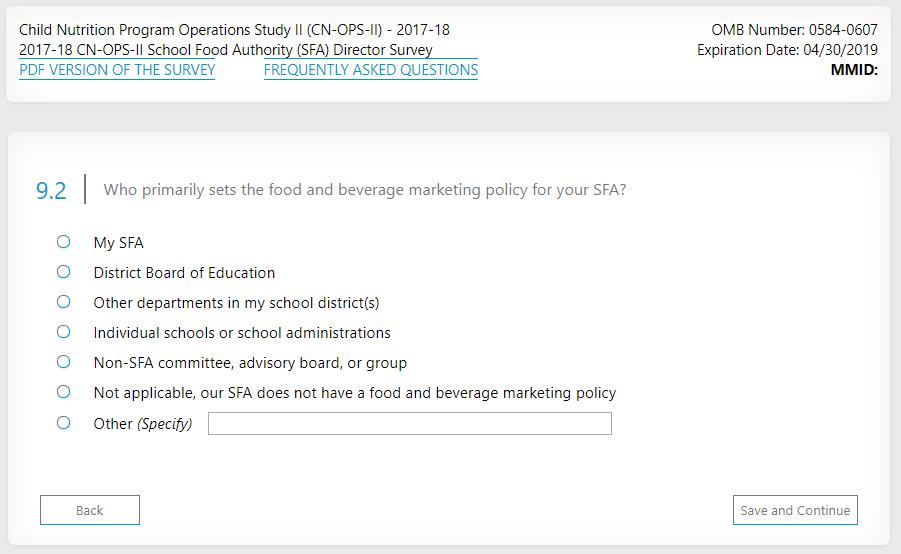Click the OMB Number text

tap(794, 30)
